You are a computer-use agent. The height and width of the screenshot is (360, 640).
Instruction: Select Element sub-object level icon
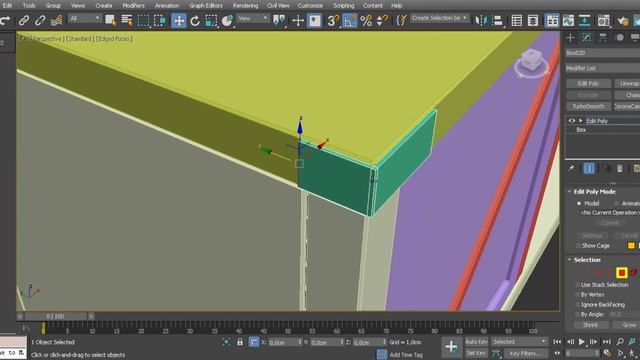[633, 272]
